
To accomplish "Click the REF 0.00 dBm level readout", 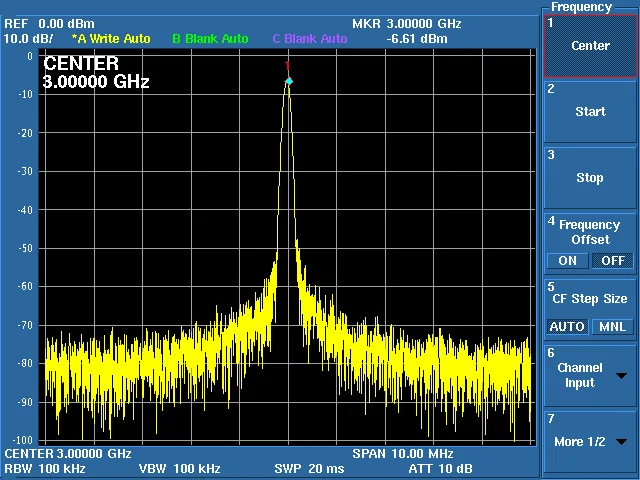I will 49,24.
